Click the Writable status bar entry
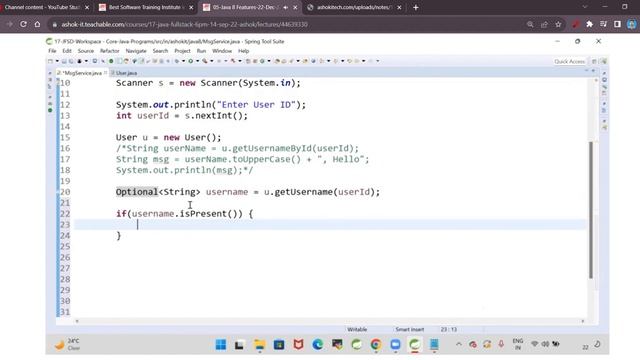This screenshot has width=640, height=360. (x=357, y=329)
